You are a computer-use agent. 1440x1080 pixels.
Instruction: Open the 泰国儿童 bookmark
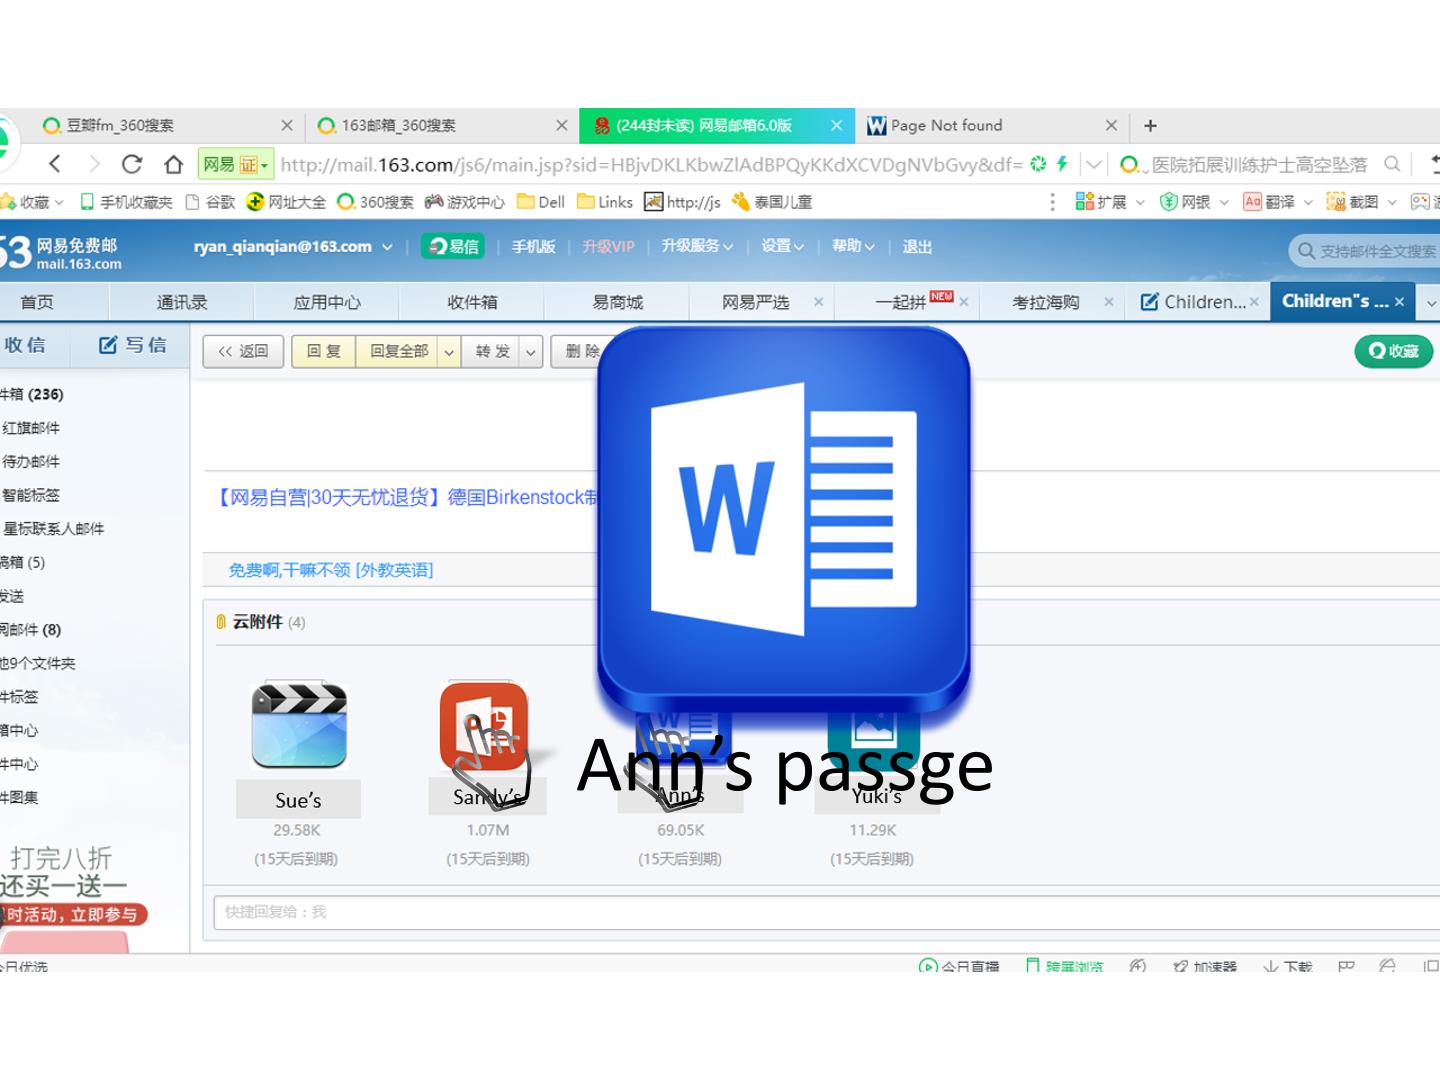click(771, 202)
